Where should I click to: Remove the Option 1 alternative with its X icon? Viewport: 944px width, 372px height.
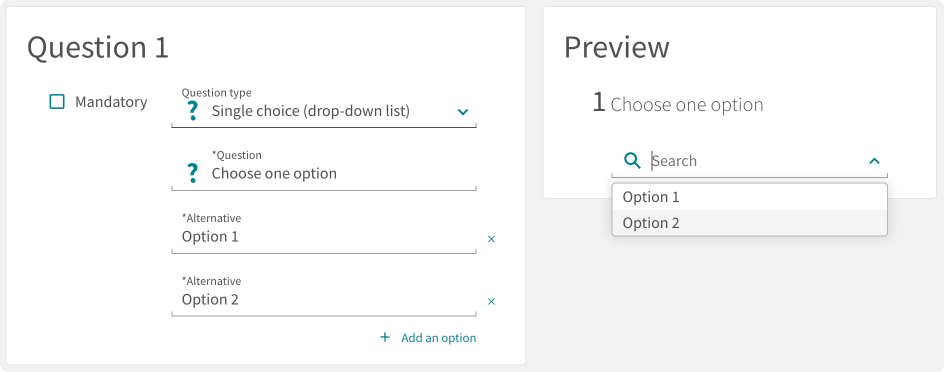[491, 239]
